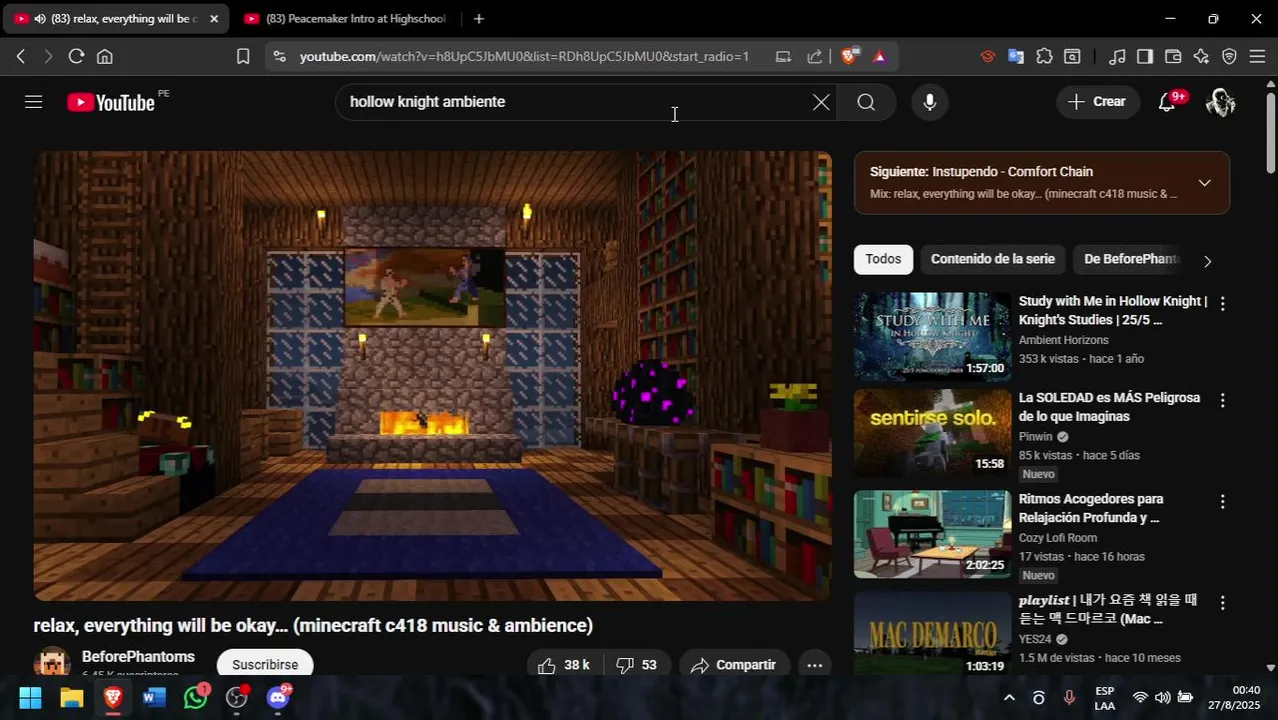Open media control music note icon

(1117, 57)
